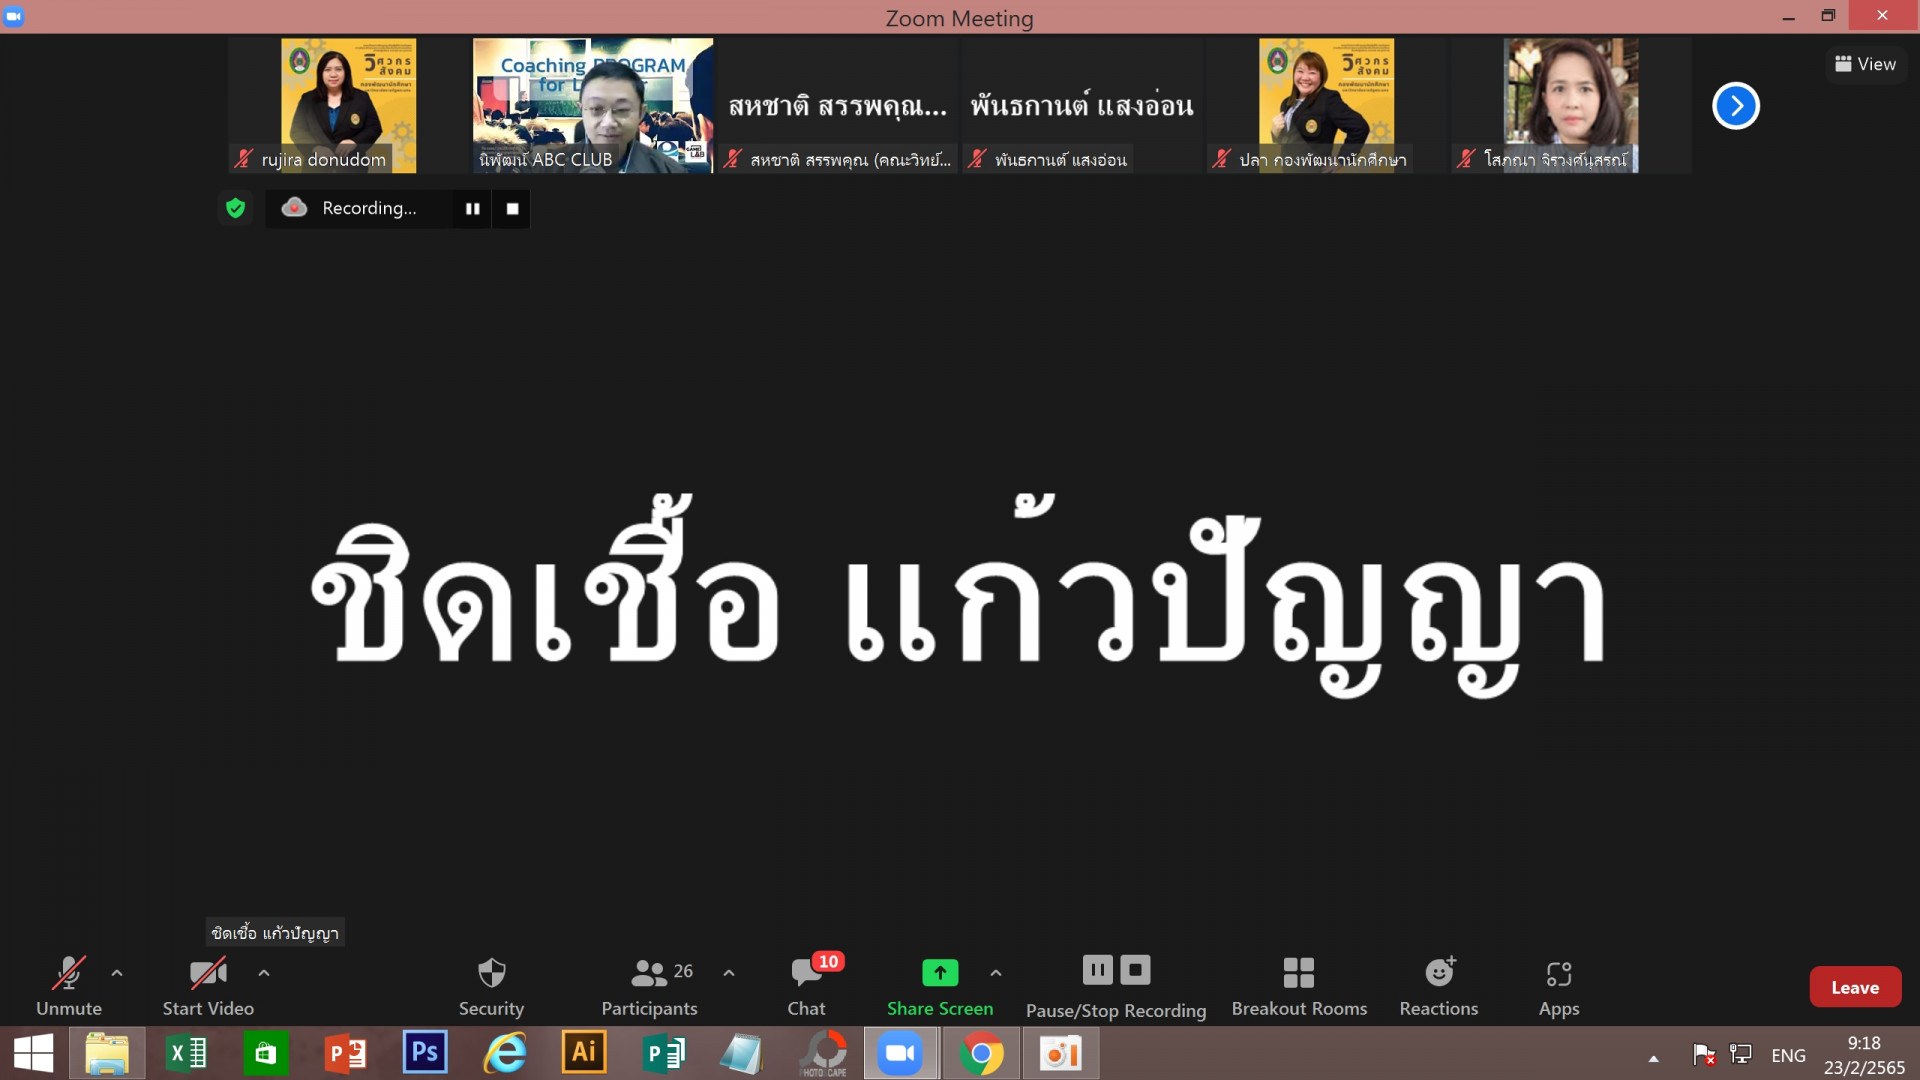
Task: Open Excel from the taskbar
Action: pyautogui.click(x=186, y=1053)
